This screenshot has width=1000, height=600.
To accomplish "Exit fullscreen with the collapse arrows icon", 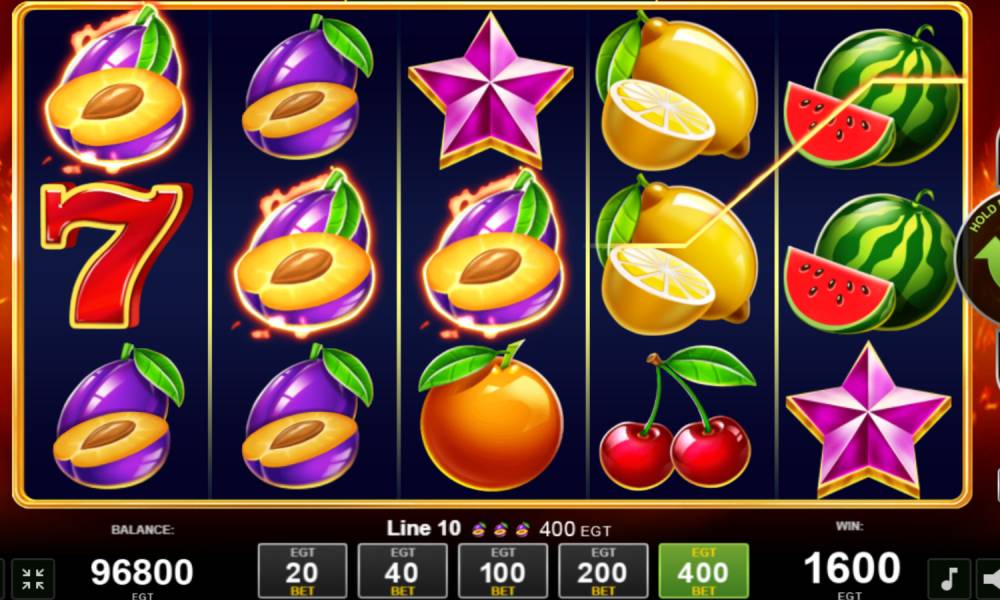I will (33, 579).
